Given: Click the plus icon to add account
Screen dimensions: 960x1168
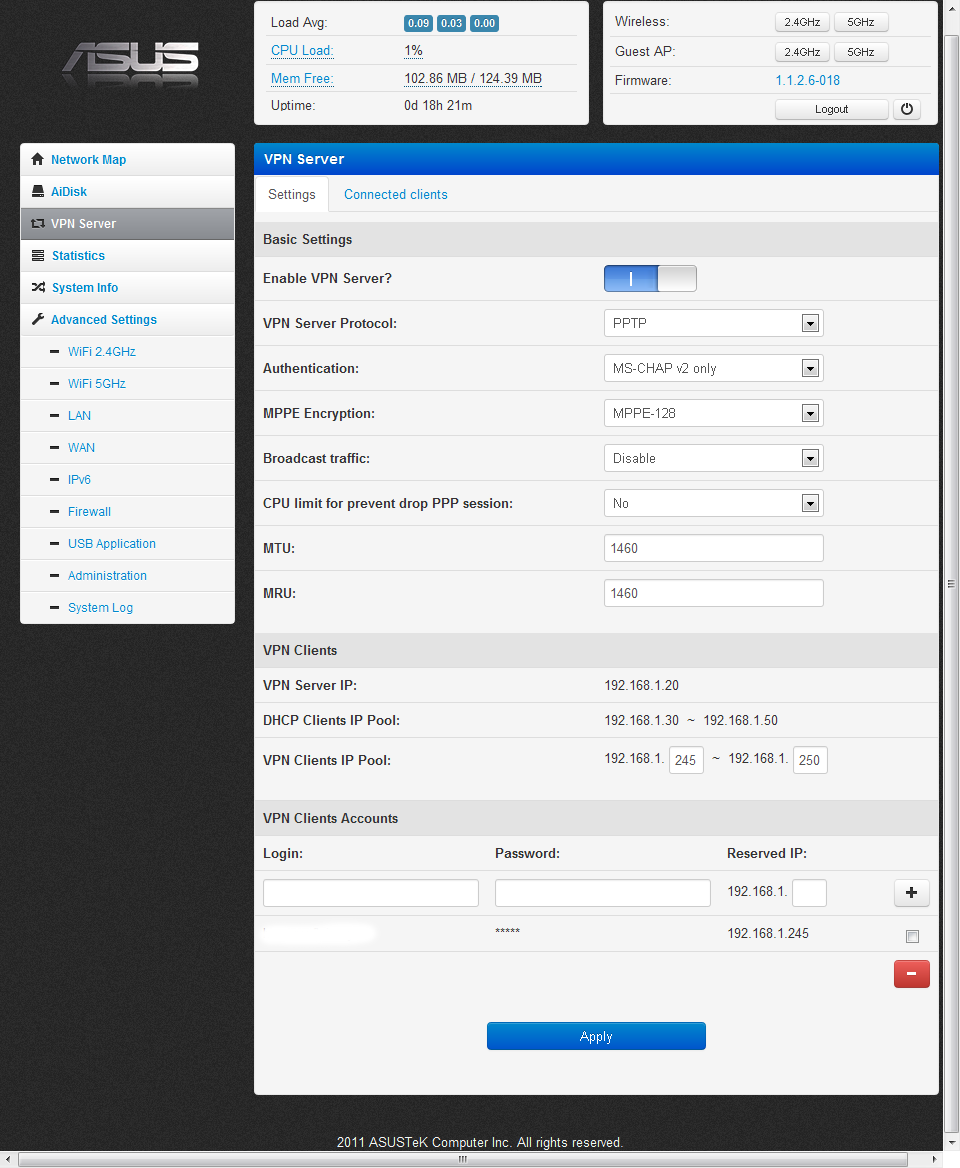Looking at the screenshot, I should (911, 893).
